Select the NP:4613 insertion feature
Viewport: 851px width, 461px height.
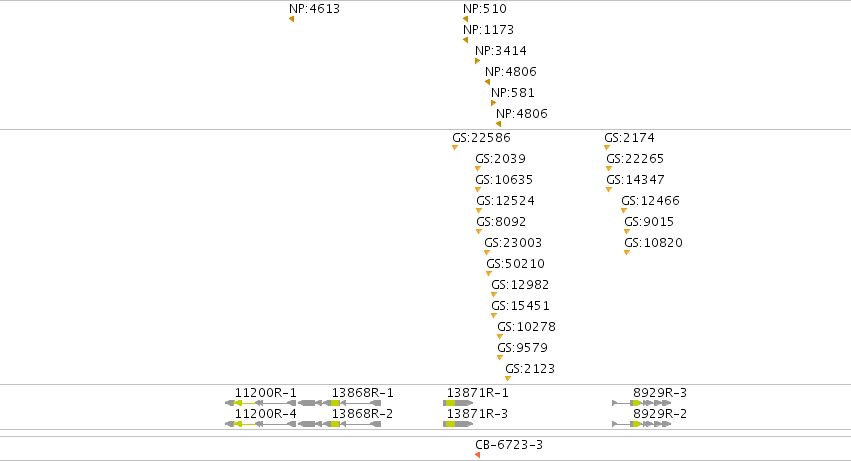click(291, 20)
